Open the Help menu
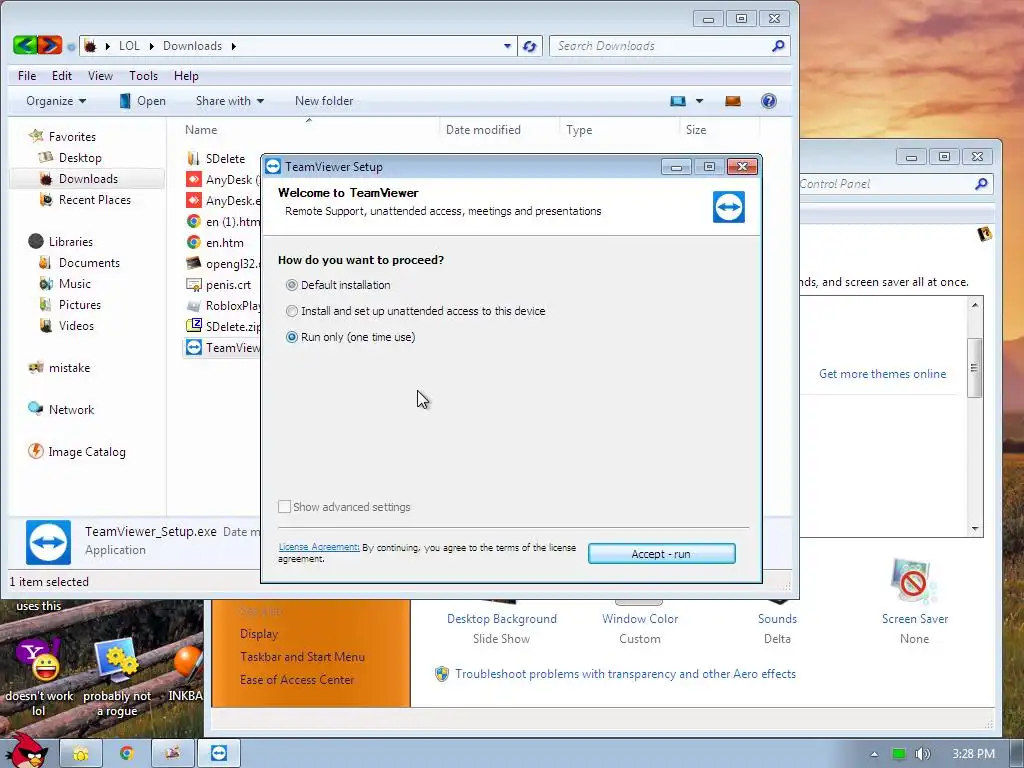Image resolution: width=1024 pixels, height=768 pixels. tap(186, 76)
